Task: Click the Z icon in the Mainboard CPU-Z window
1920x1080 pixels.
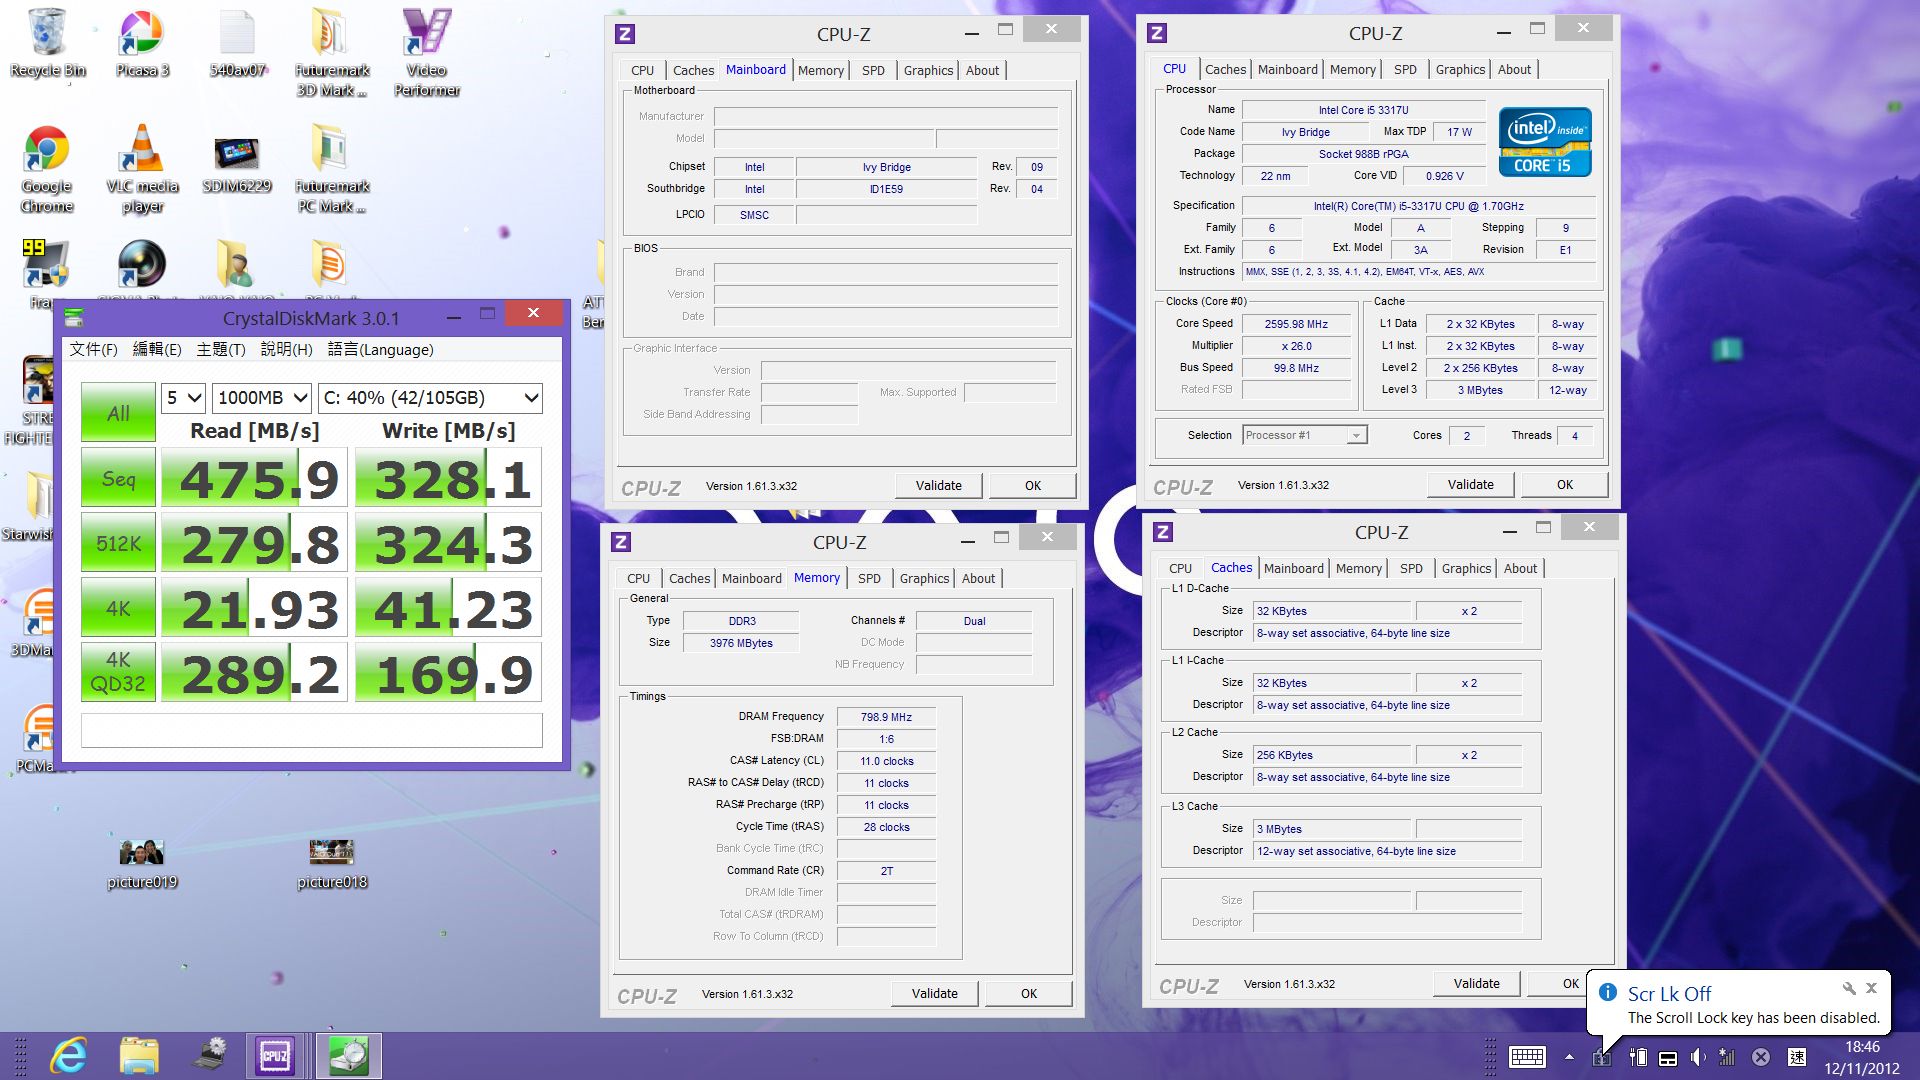Action: point(625,34)
